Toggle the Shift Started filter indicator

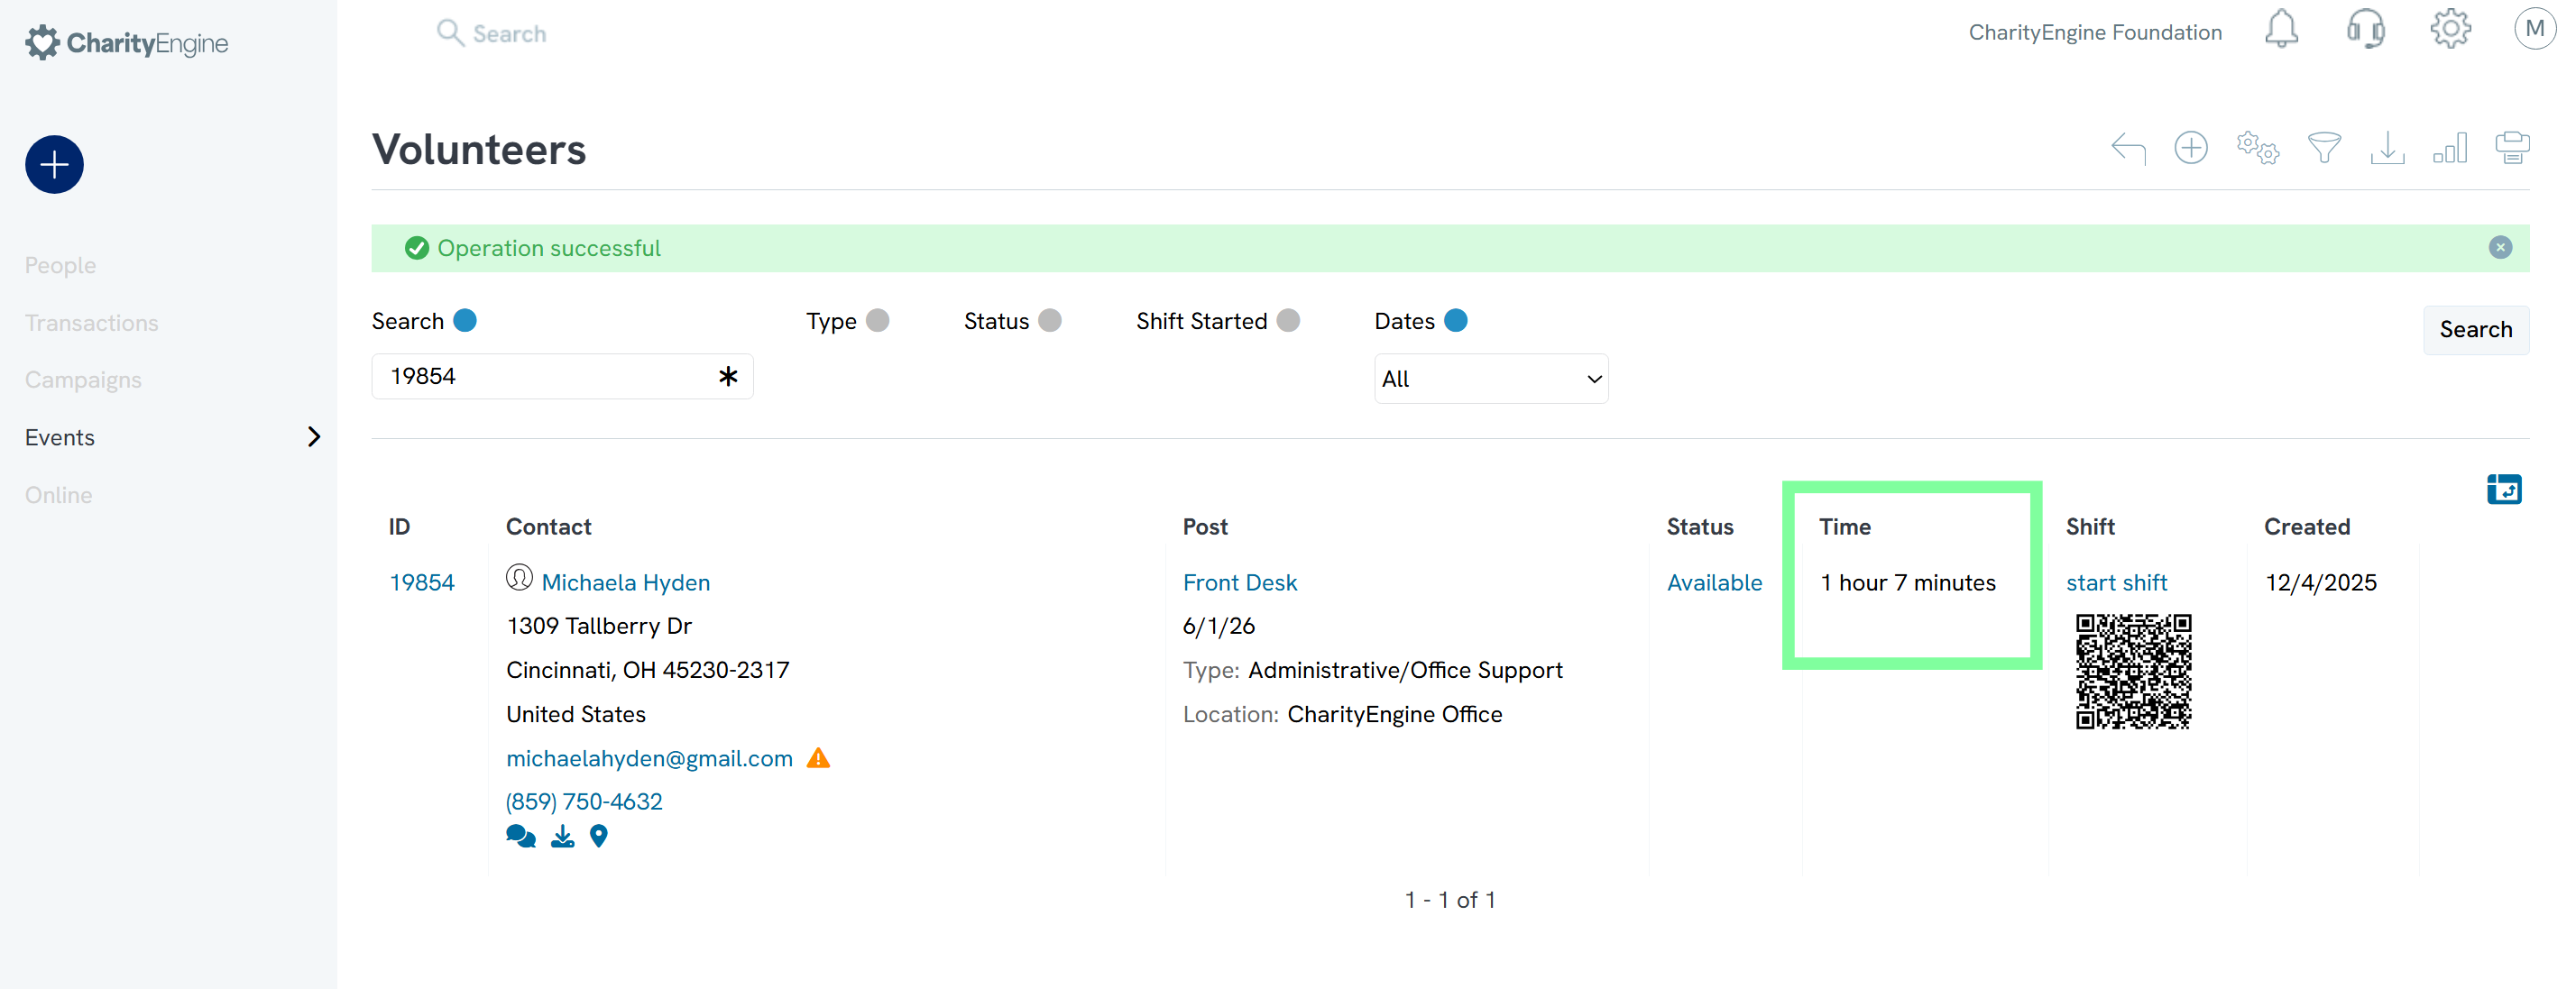point(1288,321)
